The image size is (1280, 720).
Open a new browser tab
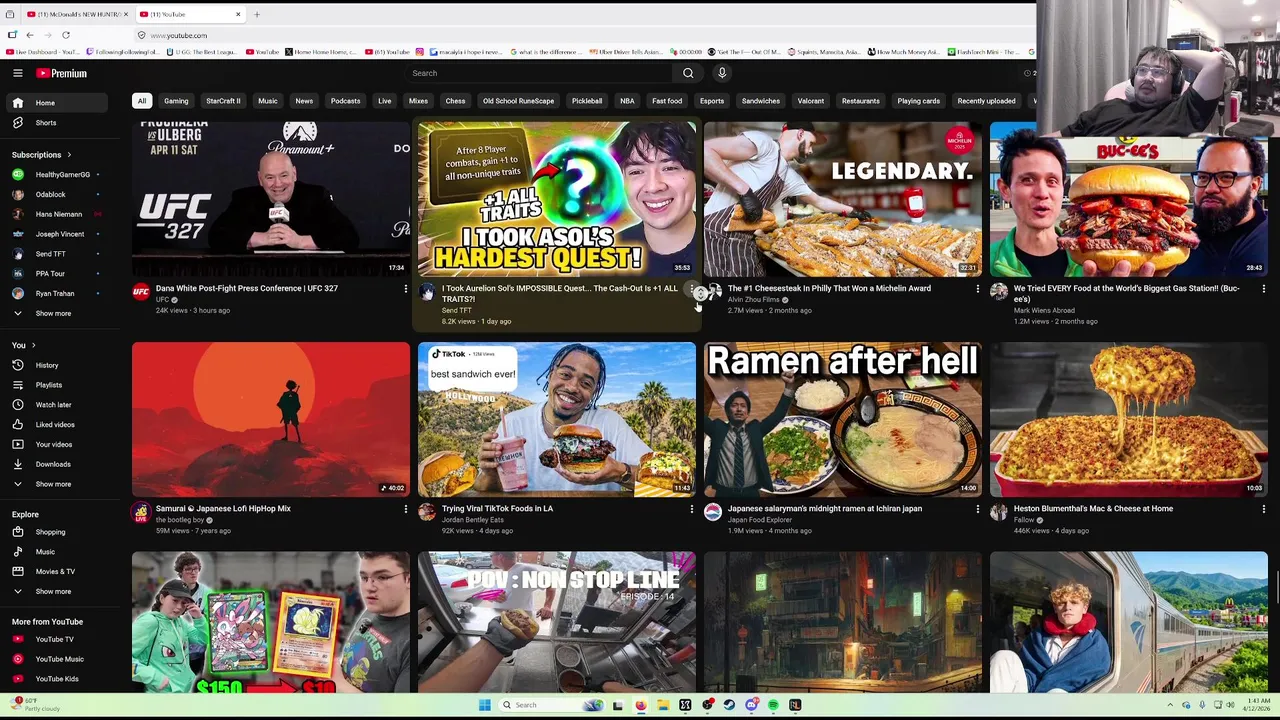click(257, 14)
